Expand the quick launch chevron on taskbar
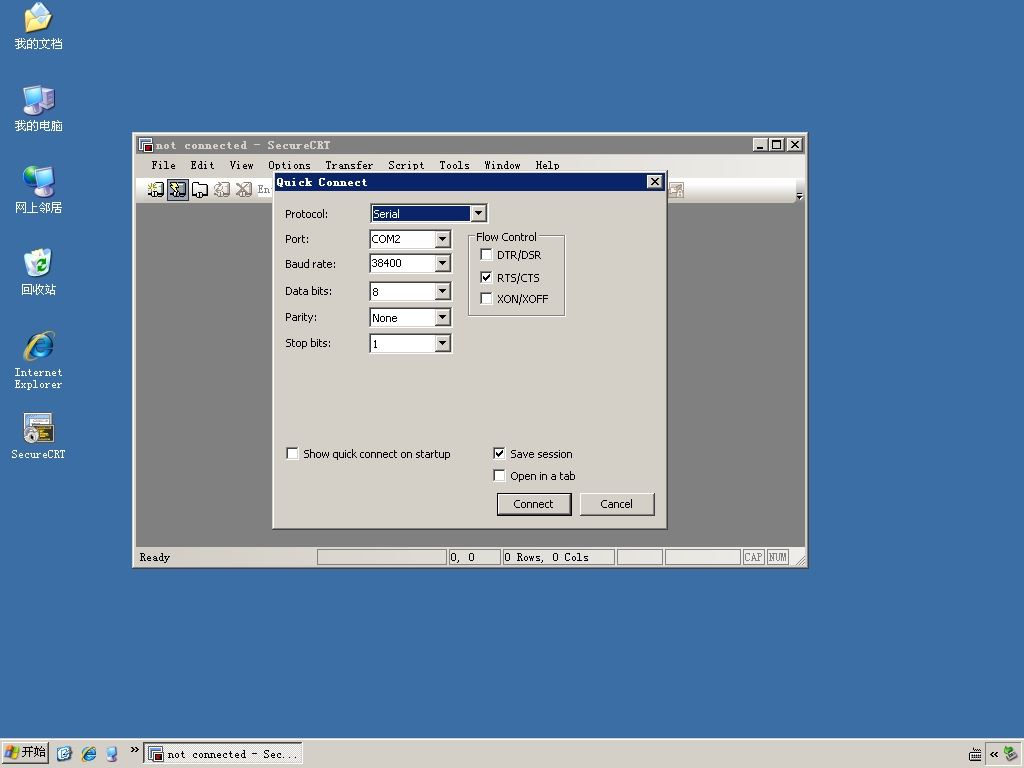This screenshot has height=768, width=1024. pos(135,750)
